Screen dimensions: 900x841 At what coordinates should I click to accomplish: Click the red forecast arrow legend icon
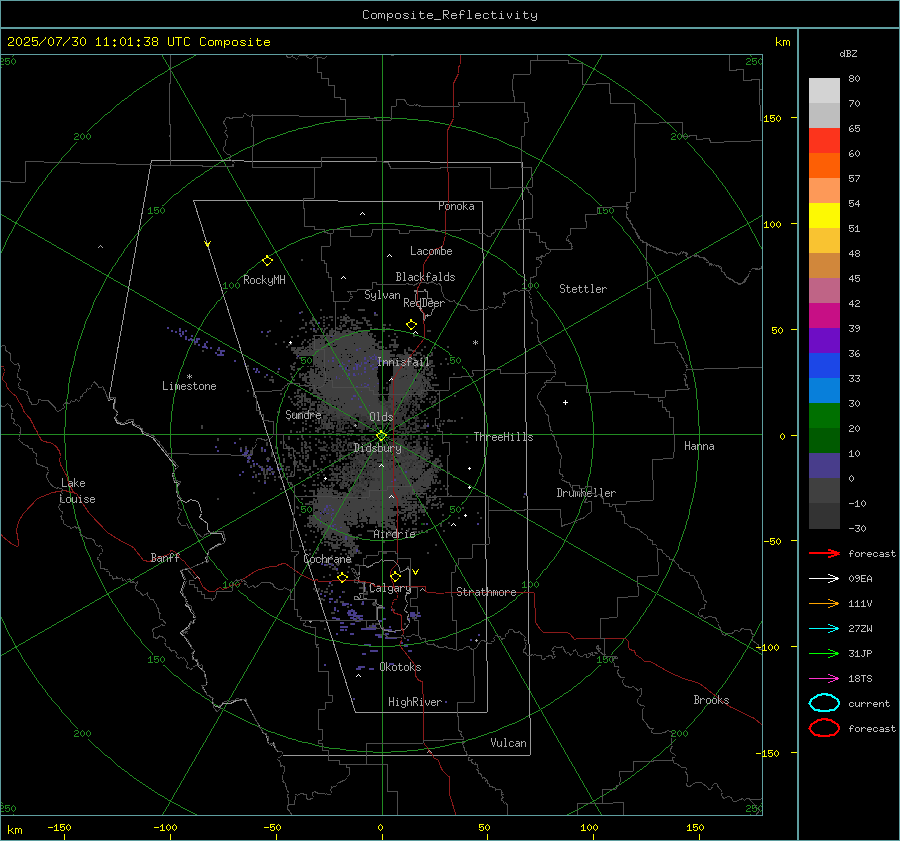(x=824, y=553)
